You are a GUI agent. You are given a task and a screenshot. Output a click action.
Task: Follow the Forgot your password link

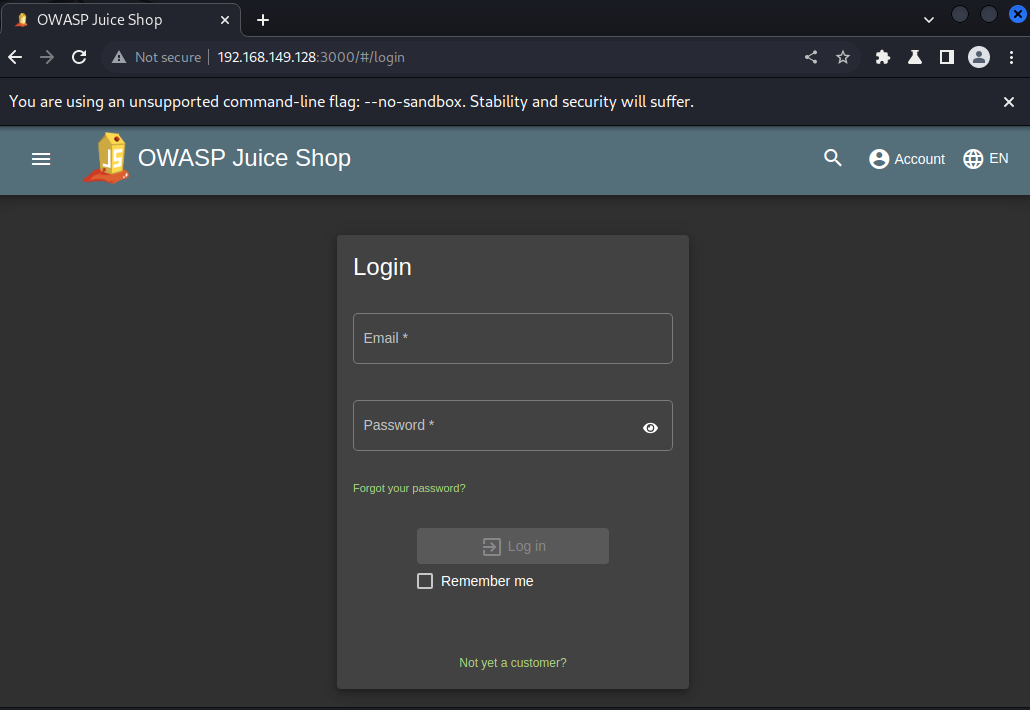(x=409, y=488)
